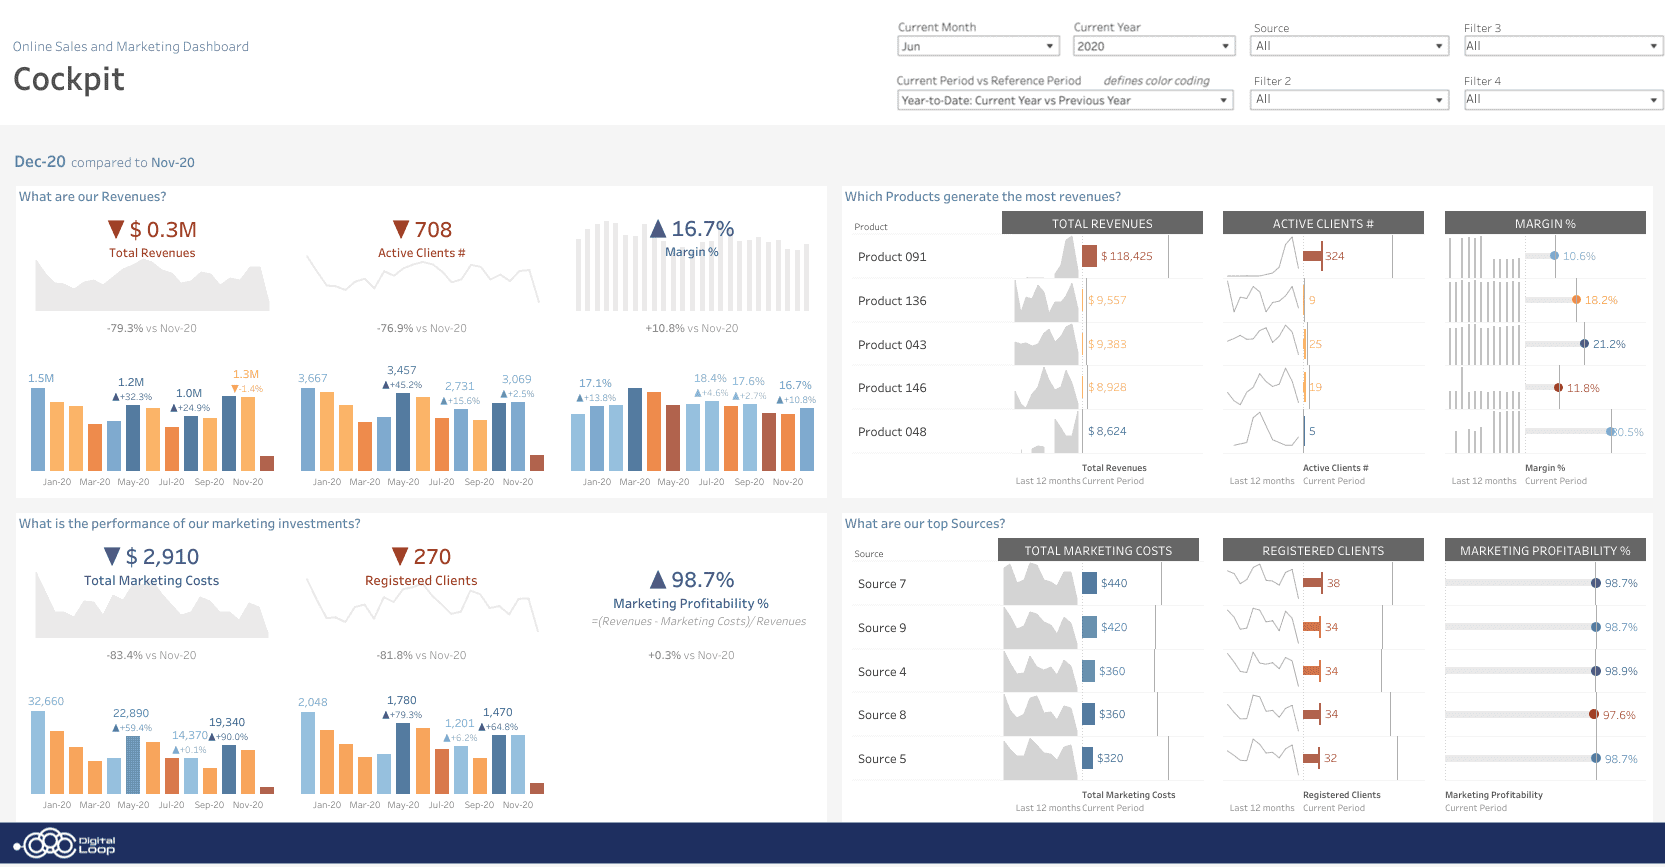Viewport: 1665px width, 867px height.
Task: Click the $ 8,624 revenue value
Action: tap(1107, 431)
